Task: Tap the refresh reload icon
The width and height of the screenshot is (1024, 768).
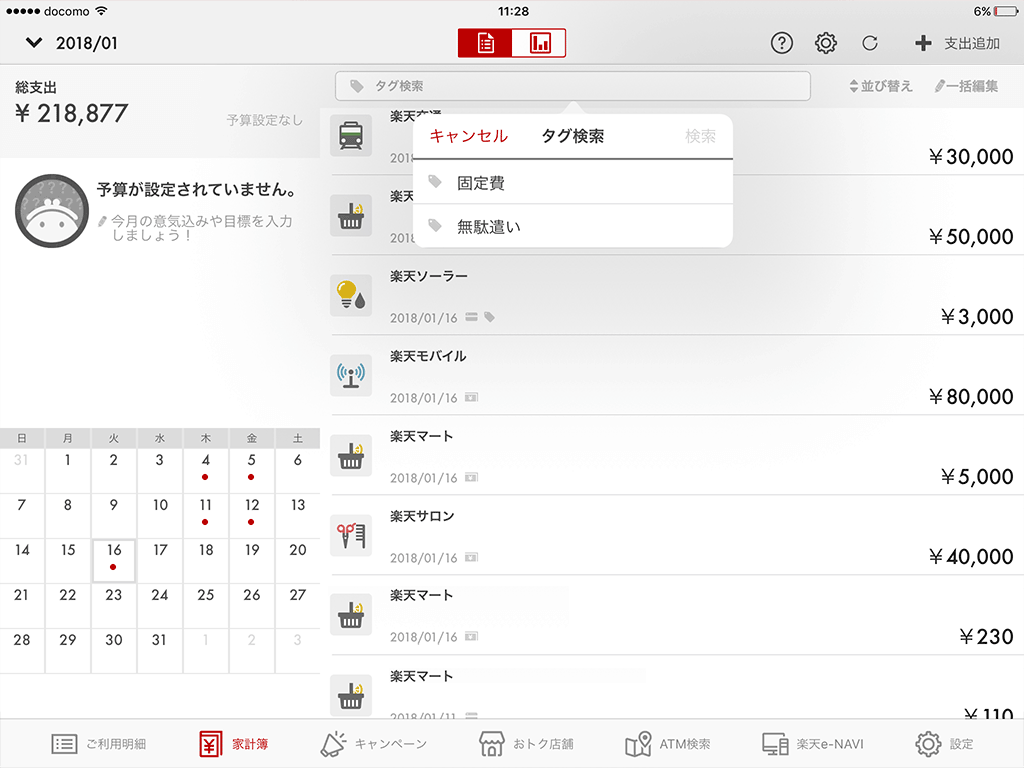Action: click(870, 43)
